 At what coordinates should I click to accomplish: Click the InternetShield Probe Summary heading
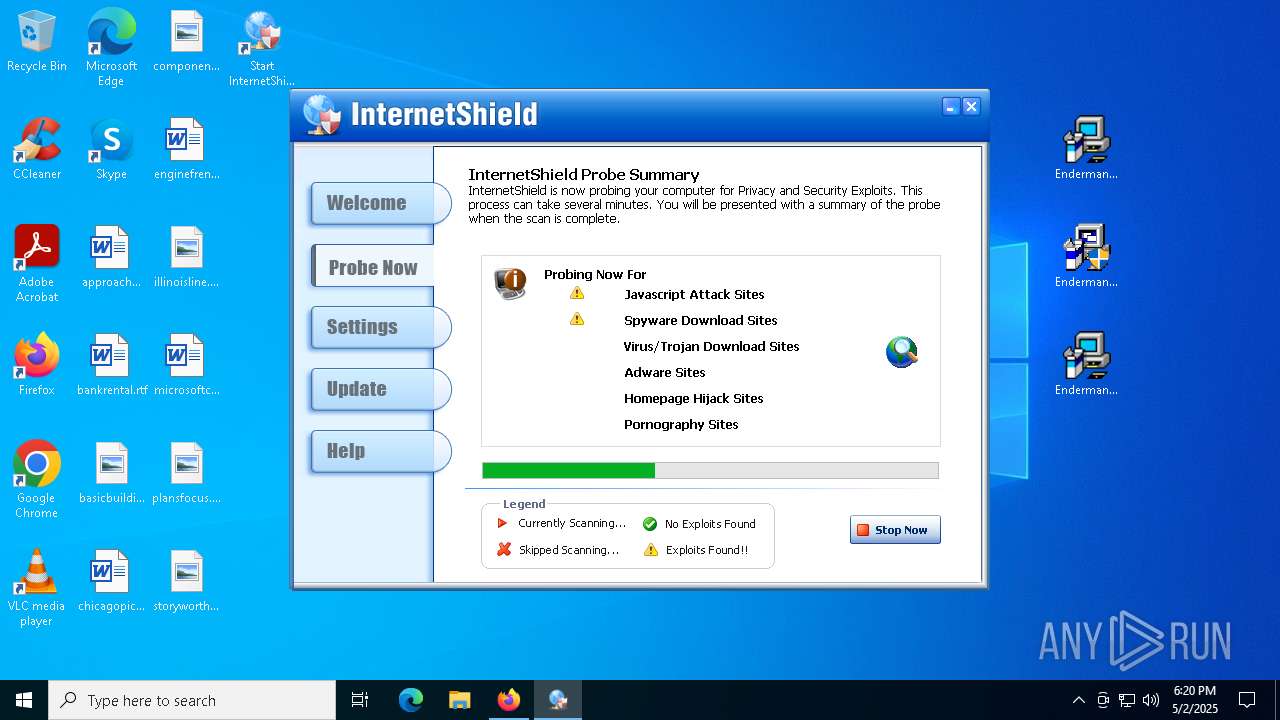pos(584,175)
